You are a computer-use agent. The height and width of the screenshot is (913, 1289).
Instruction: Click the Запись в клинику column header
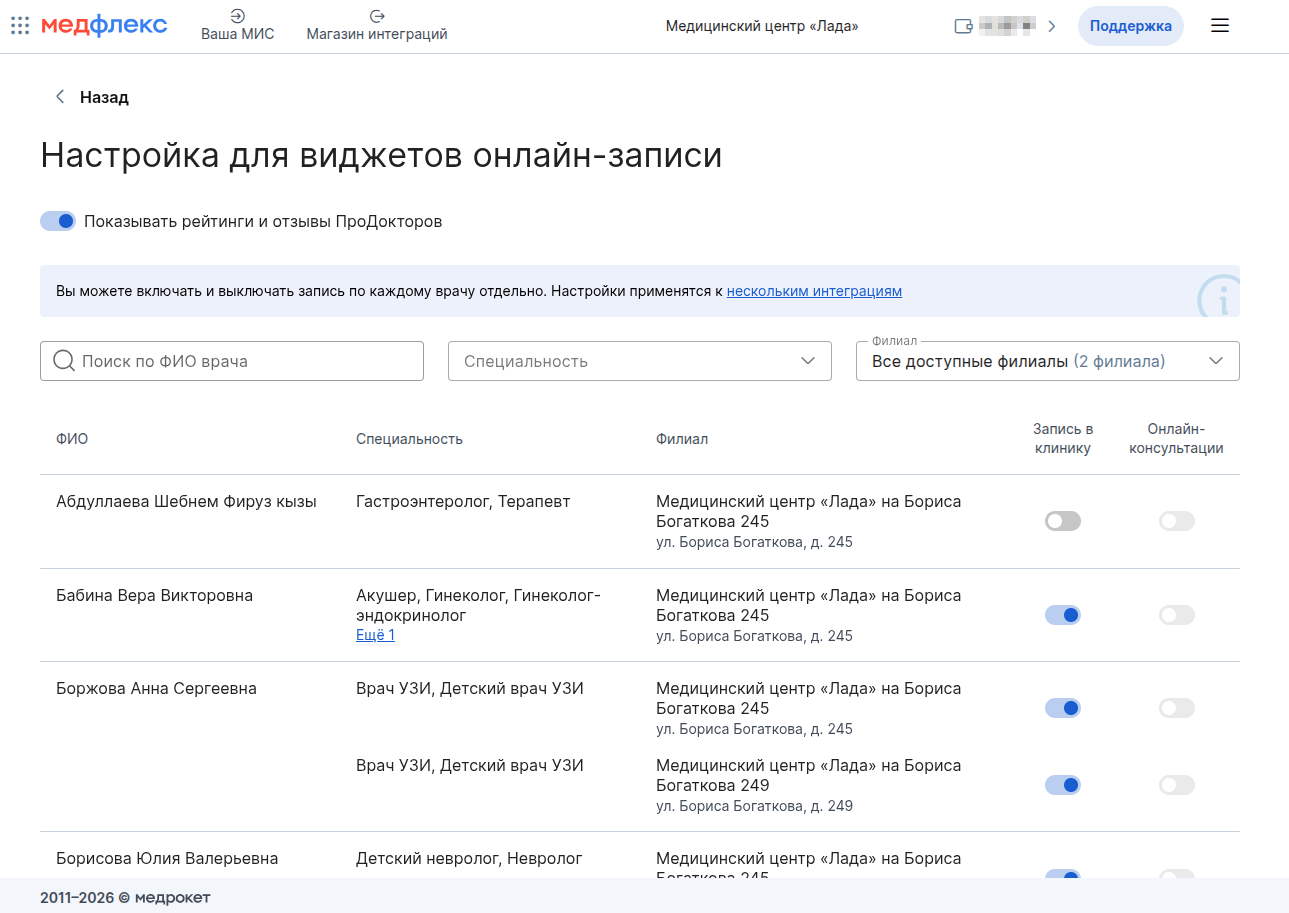pos(1063,439)
